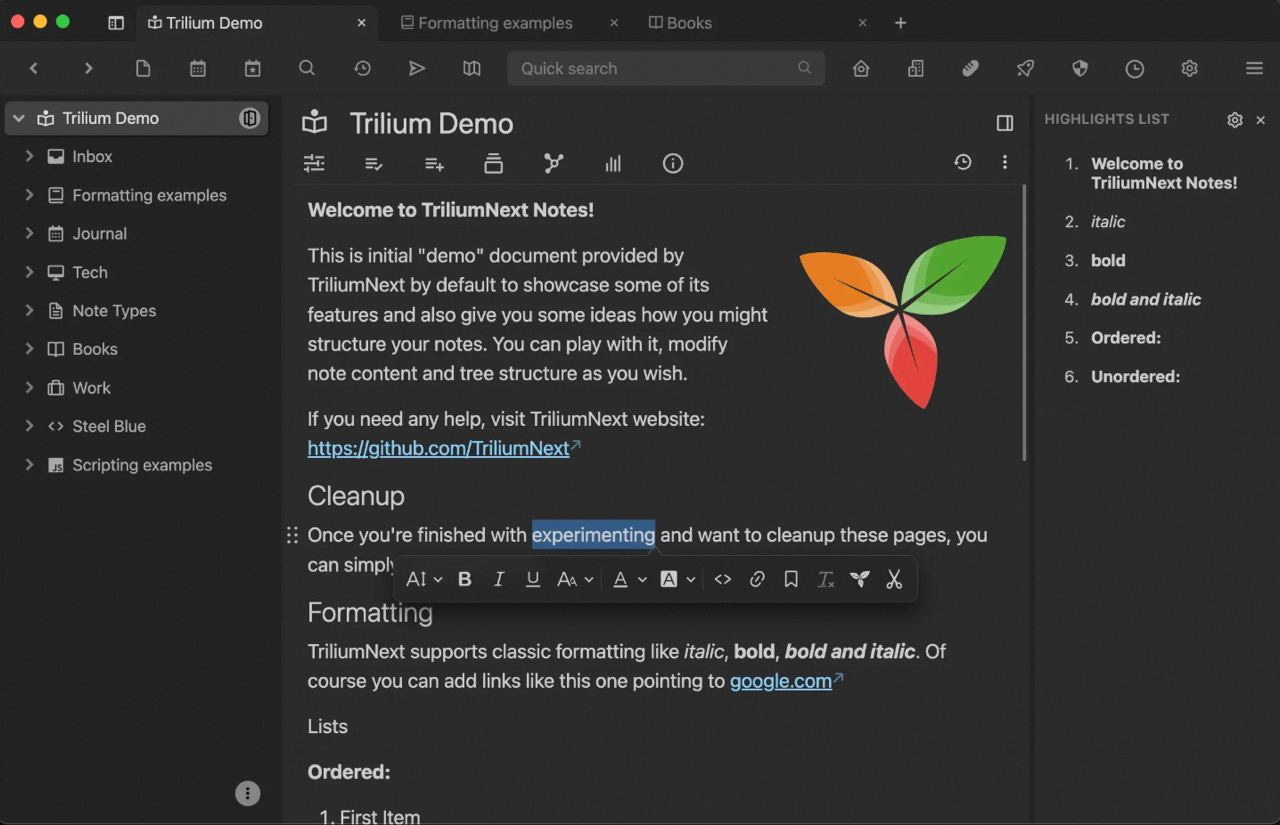The image size is (1280, 825).
Task: Expand the Scripting examples tree node
Action: point(29,464)
